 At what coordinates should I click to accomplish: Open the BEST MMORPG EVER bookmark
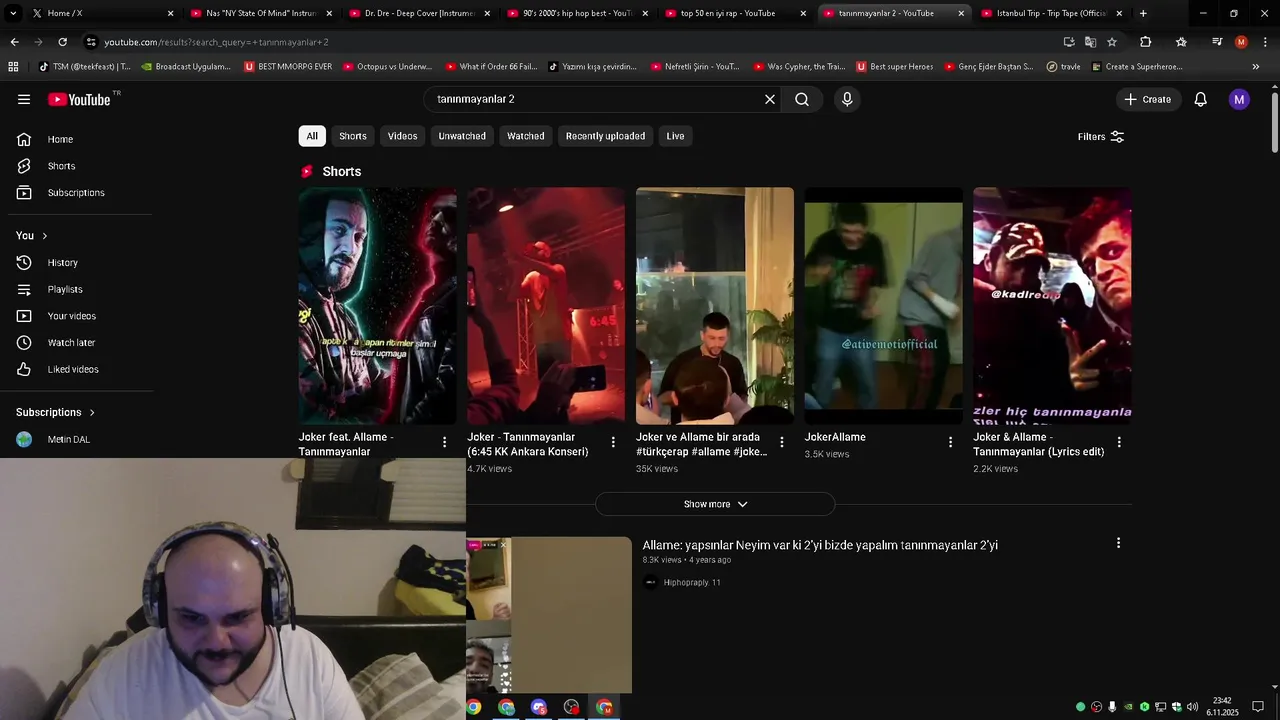(288, 67)
